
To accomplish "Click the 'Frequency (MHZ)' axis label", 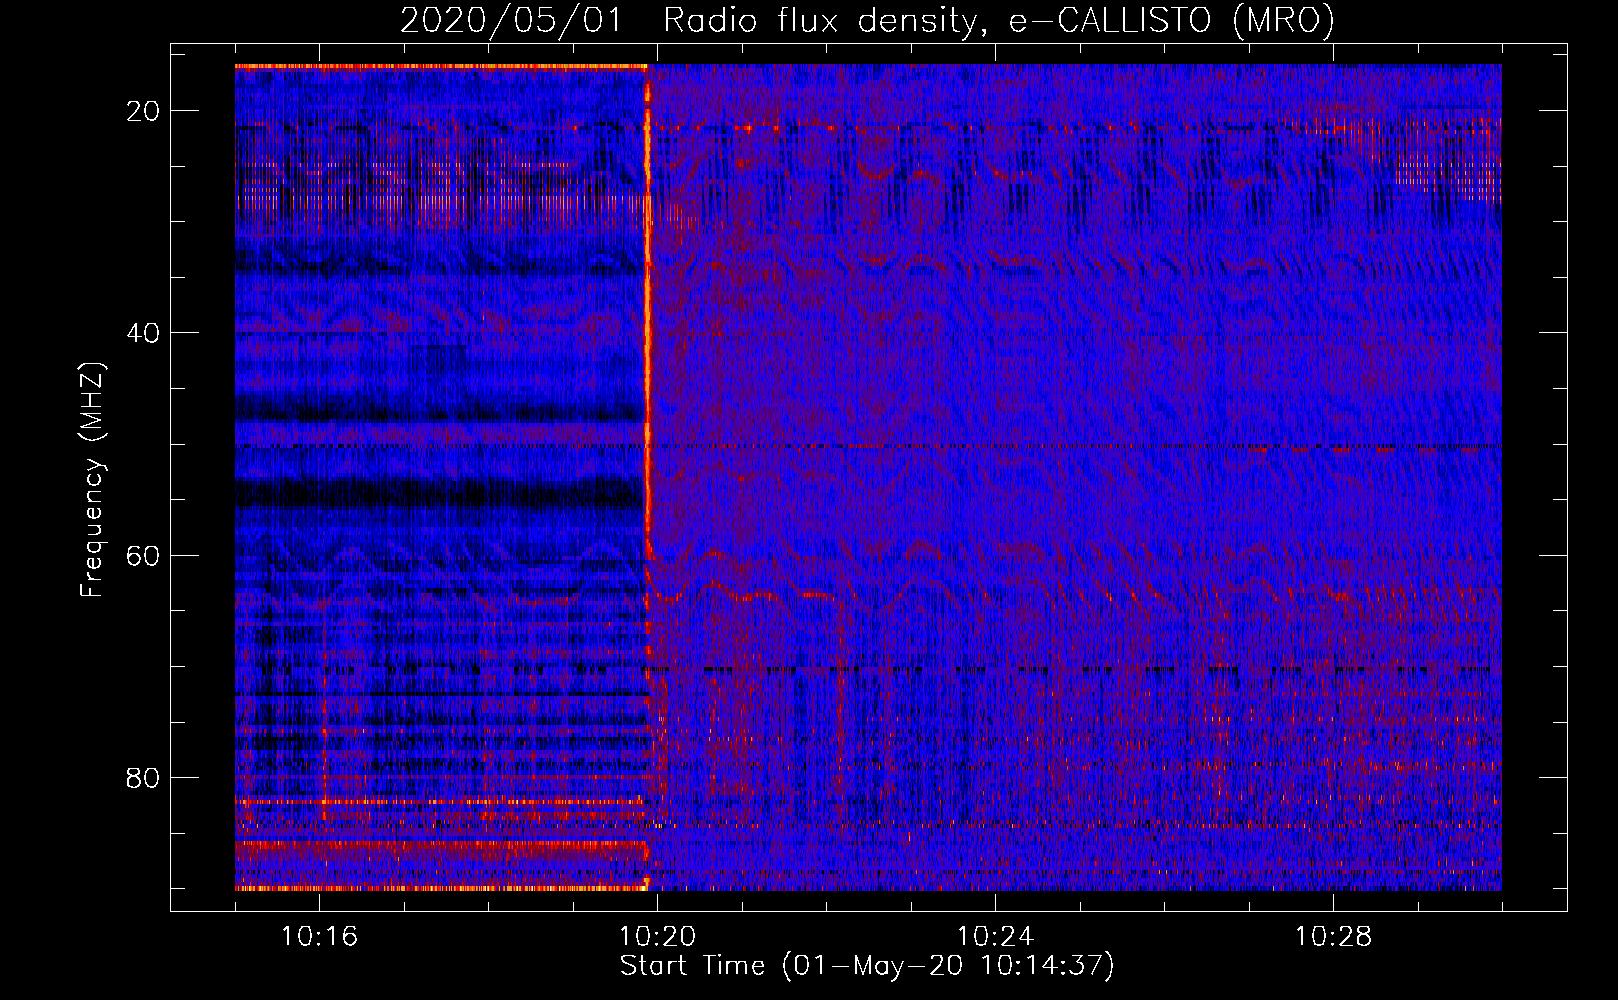I will click(92, 480).
